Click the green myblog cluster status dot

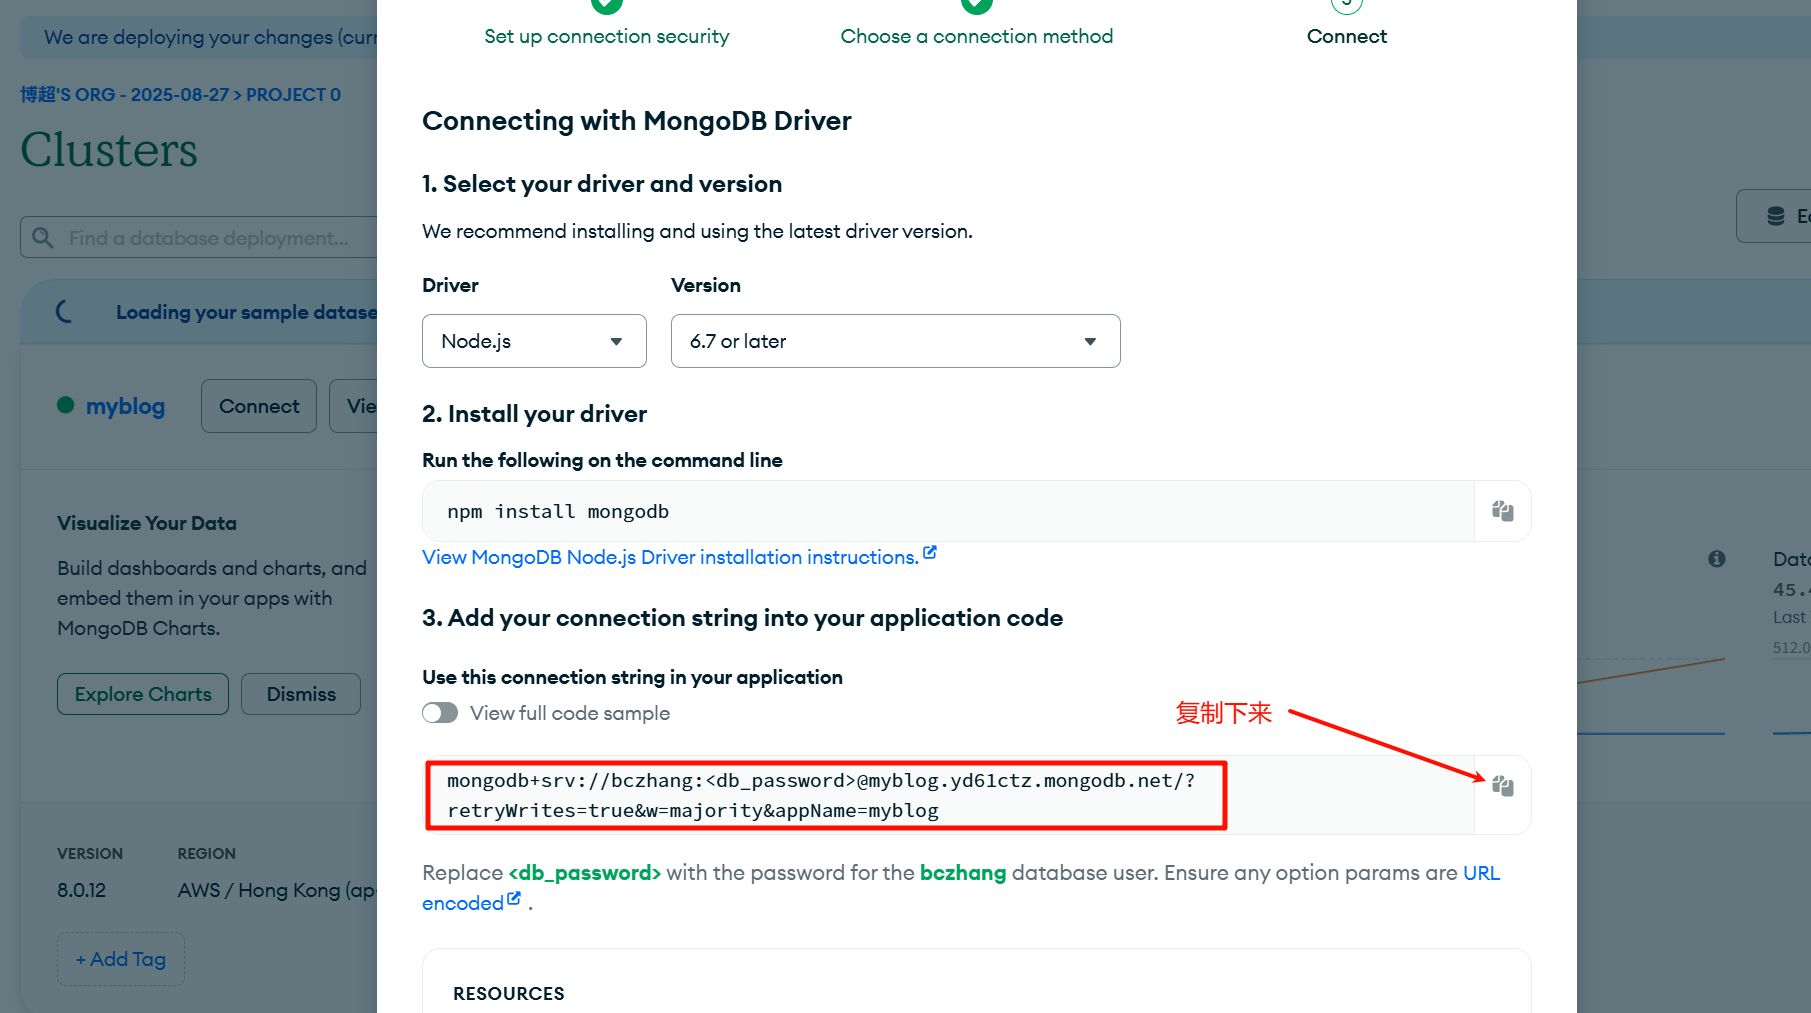point(66,405)
